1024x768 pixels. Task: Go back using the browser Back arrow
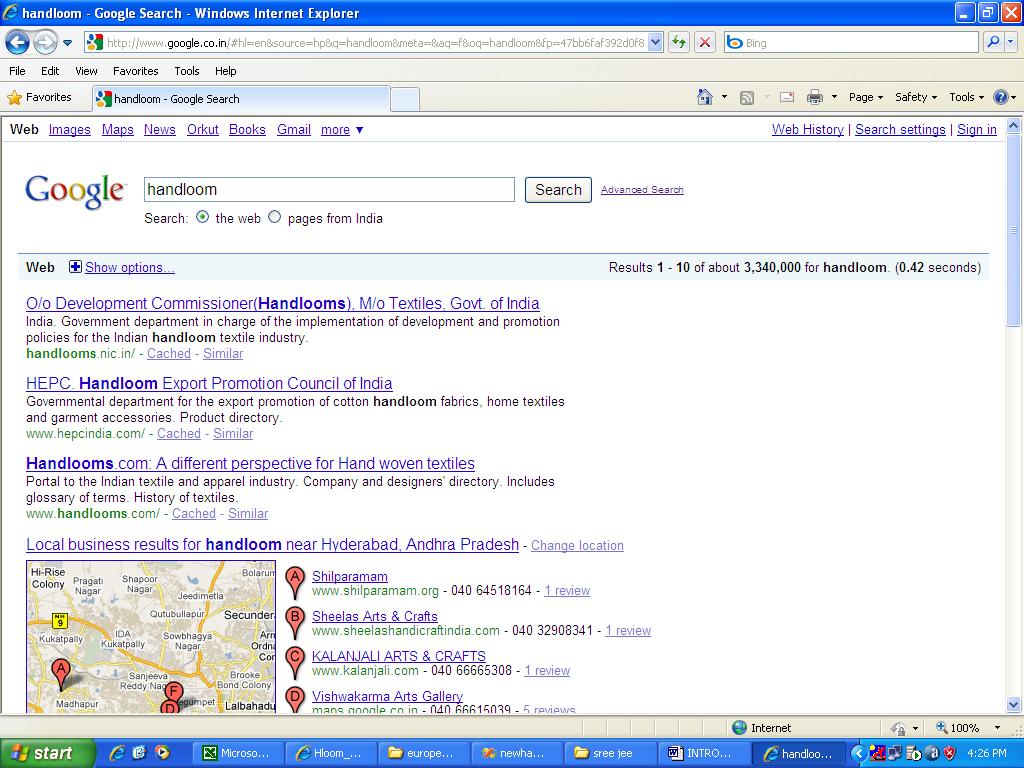click(x=18, y=43)
